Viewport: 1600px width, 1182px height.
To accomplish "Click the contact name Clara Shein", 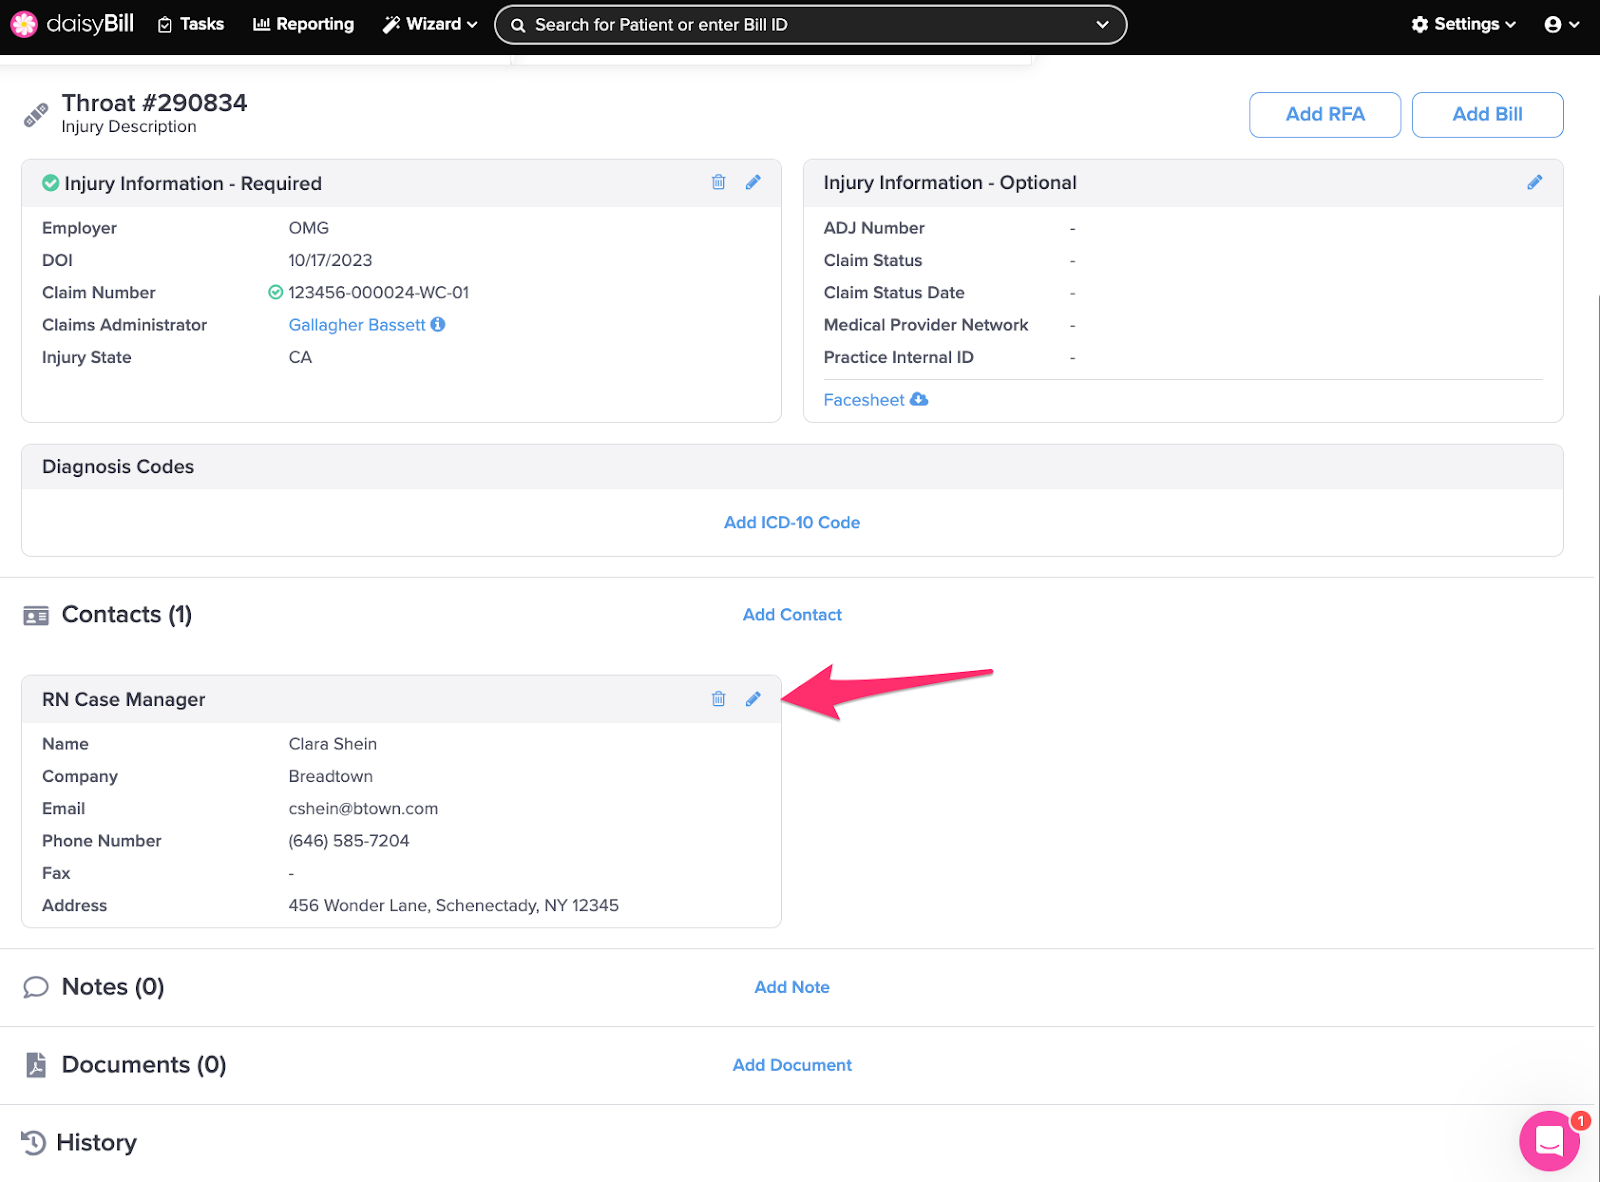I will point(332,744).
